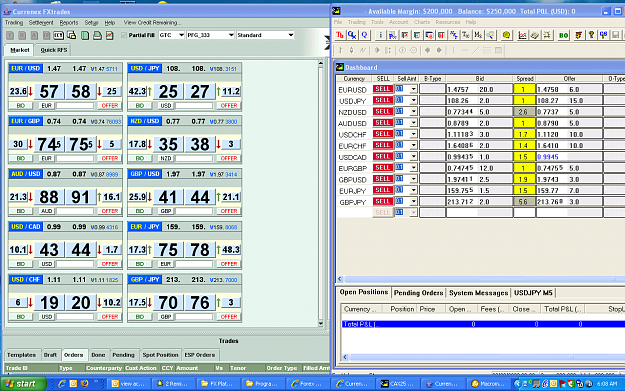The height and width of the screenshot is (391, 625).
Task: Click the printer icon in FXtrades toolbar
Action: [x=97, y=35]
